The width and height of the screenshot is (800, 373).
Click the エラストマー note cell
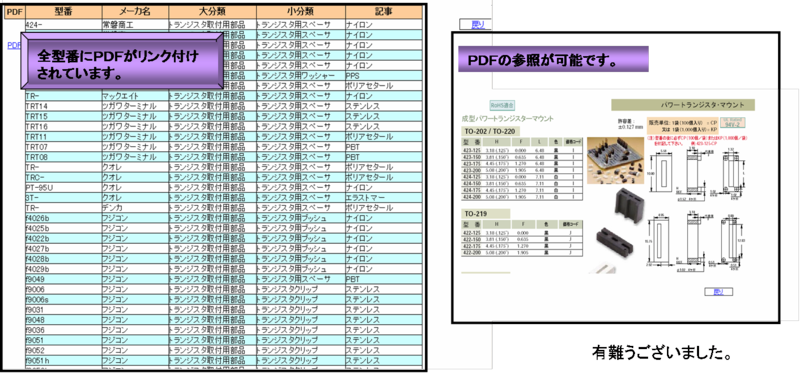click(384, 198)
